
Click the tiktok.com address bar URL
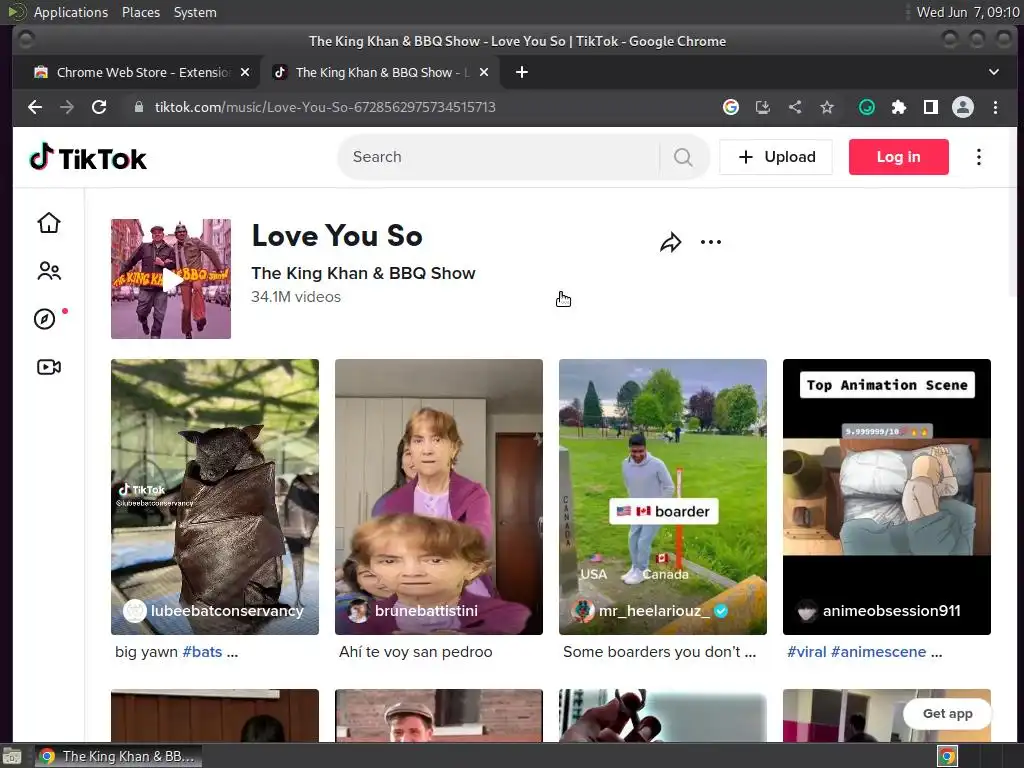point(325,107)
